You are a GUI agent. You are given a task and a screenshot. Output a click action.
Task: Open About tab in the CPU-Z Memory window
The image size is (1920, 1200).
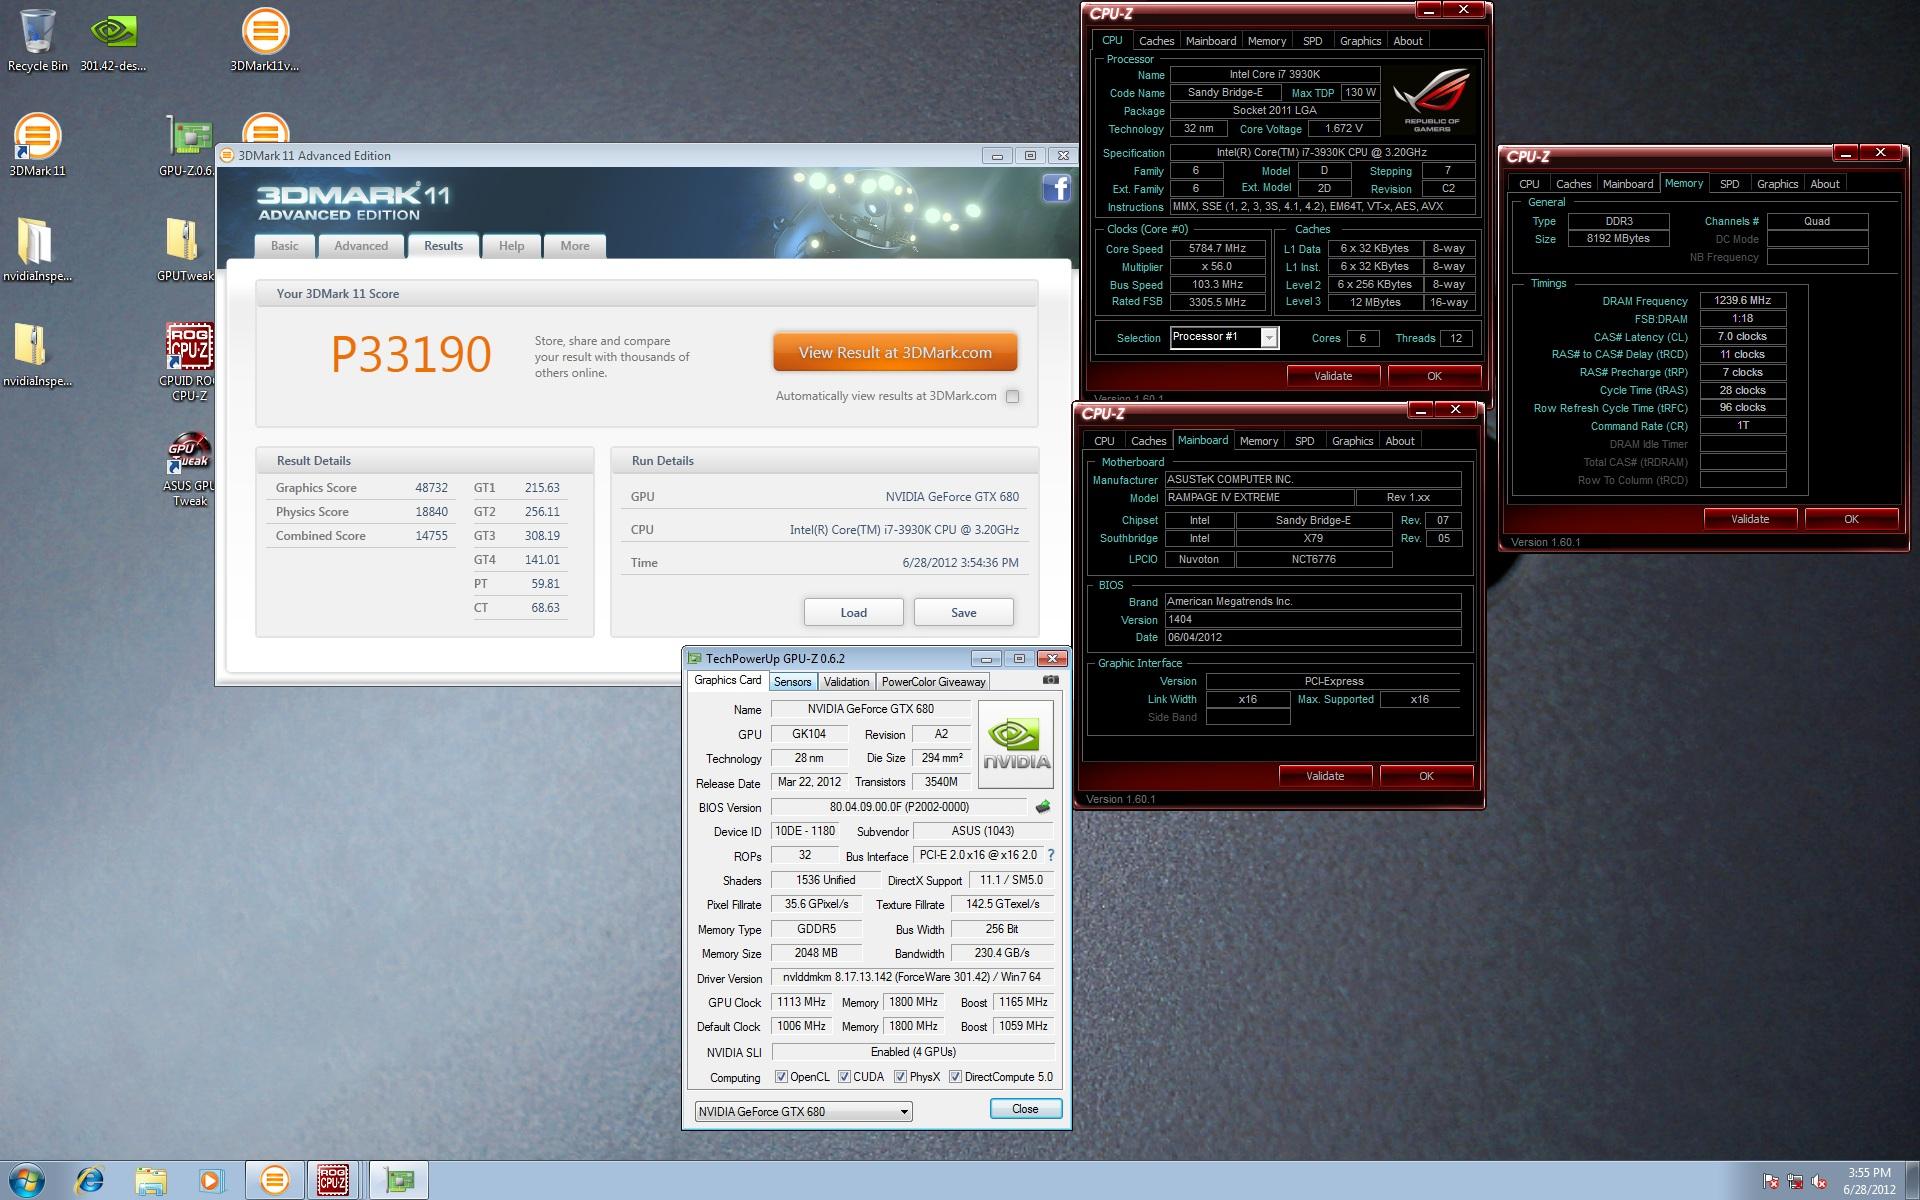[1824, 184]
